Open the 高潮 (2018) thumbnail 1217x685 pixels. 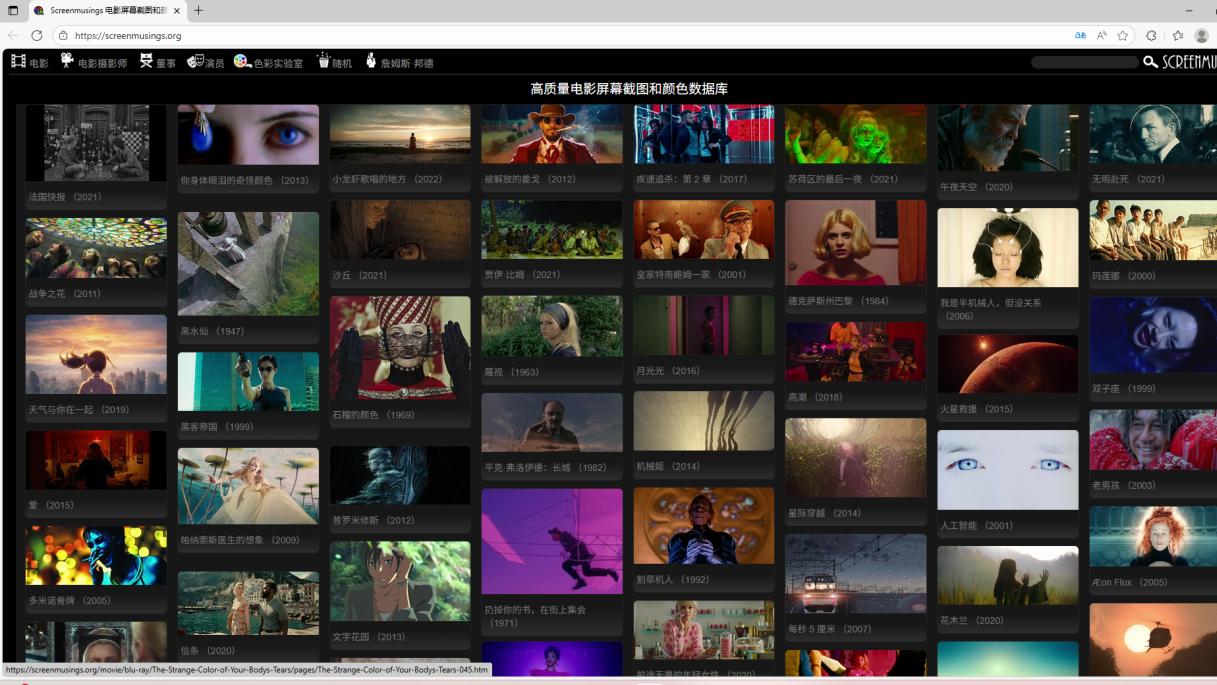pos(856,351)
